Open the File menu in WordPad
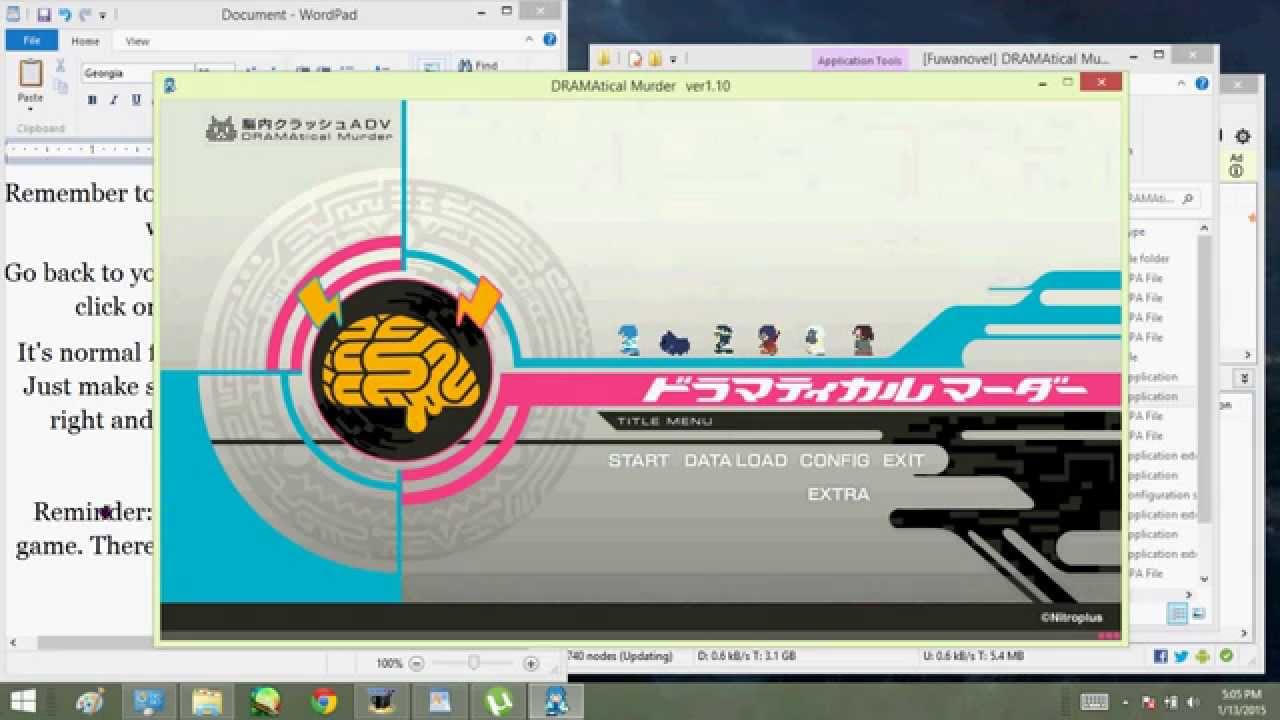Screen dimensions: 1280x720 coord(32,41)
